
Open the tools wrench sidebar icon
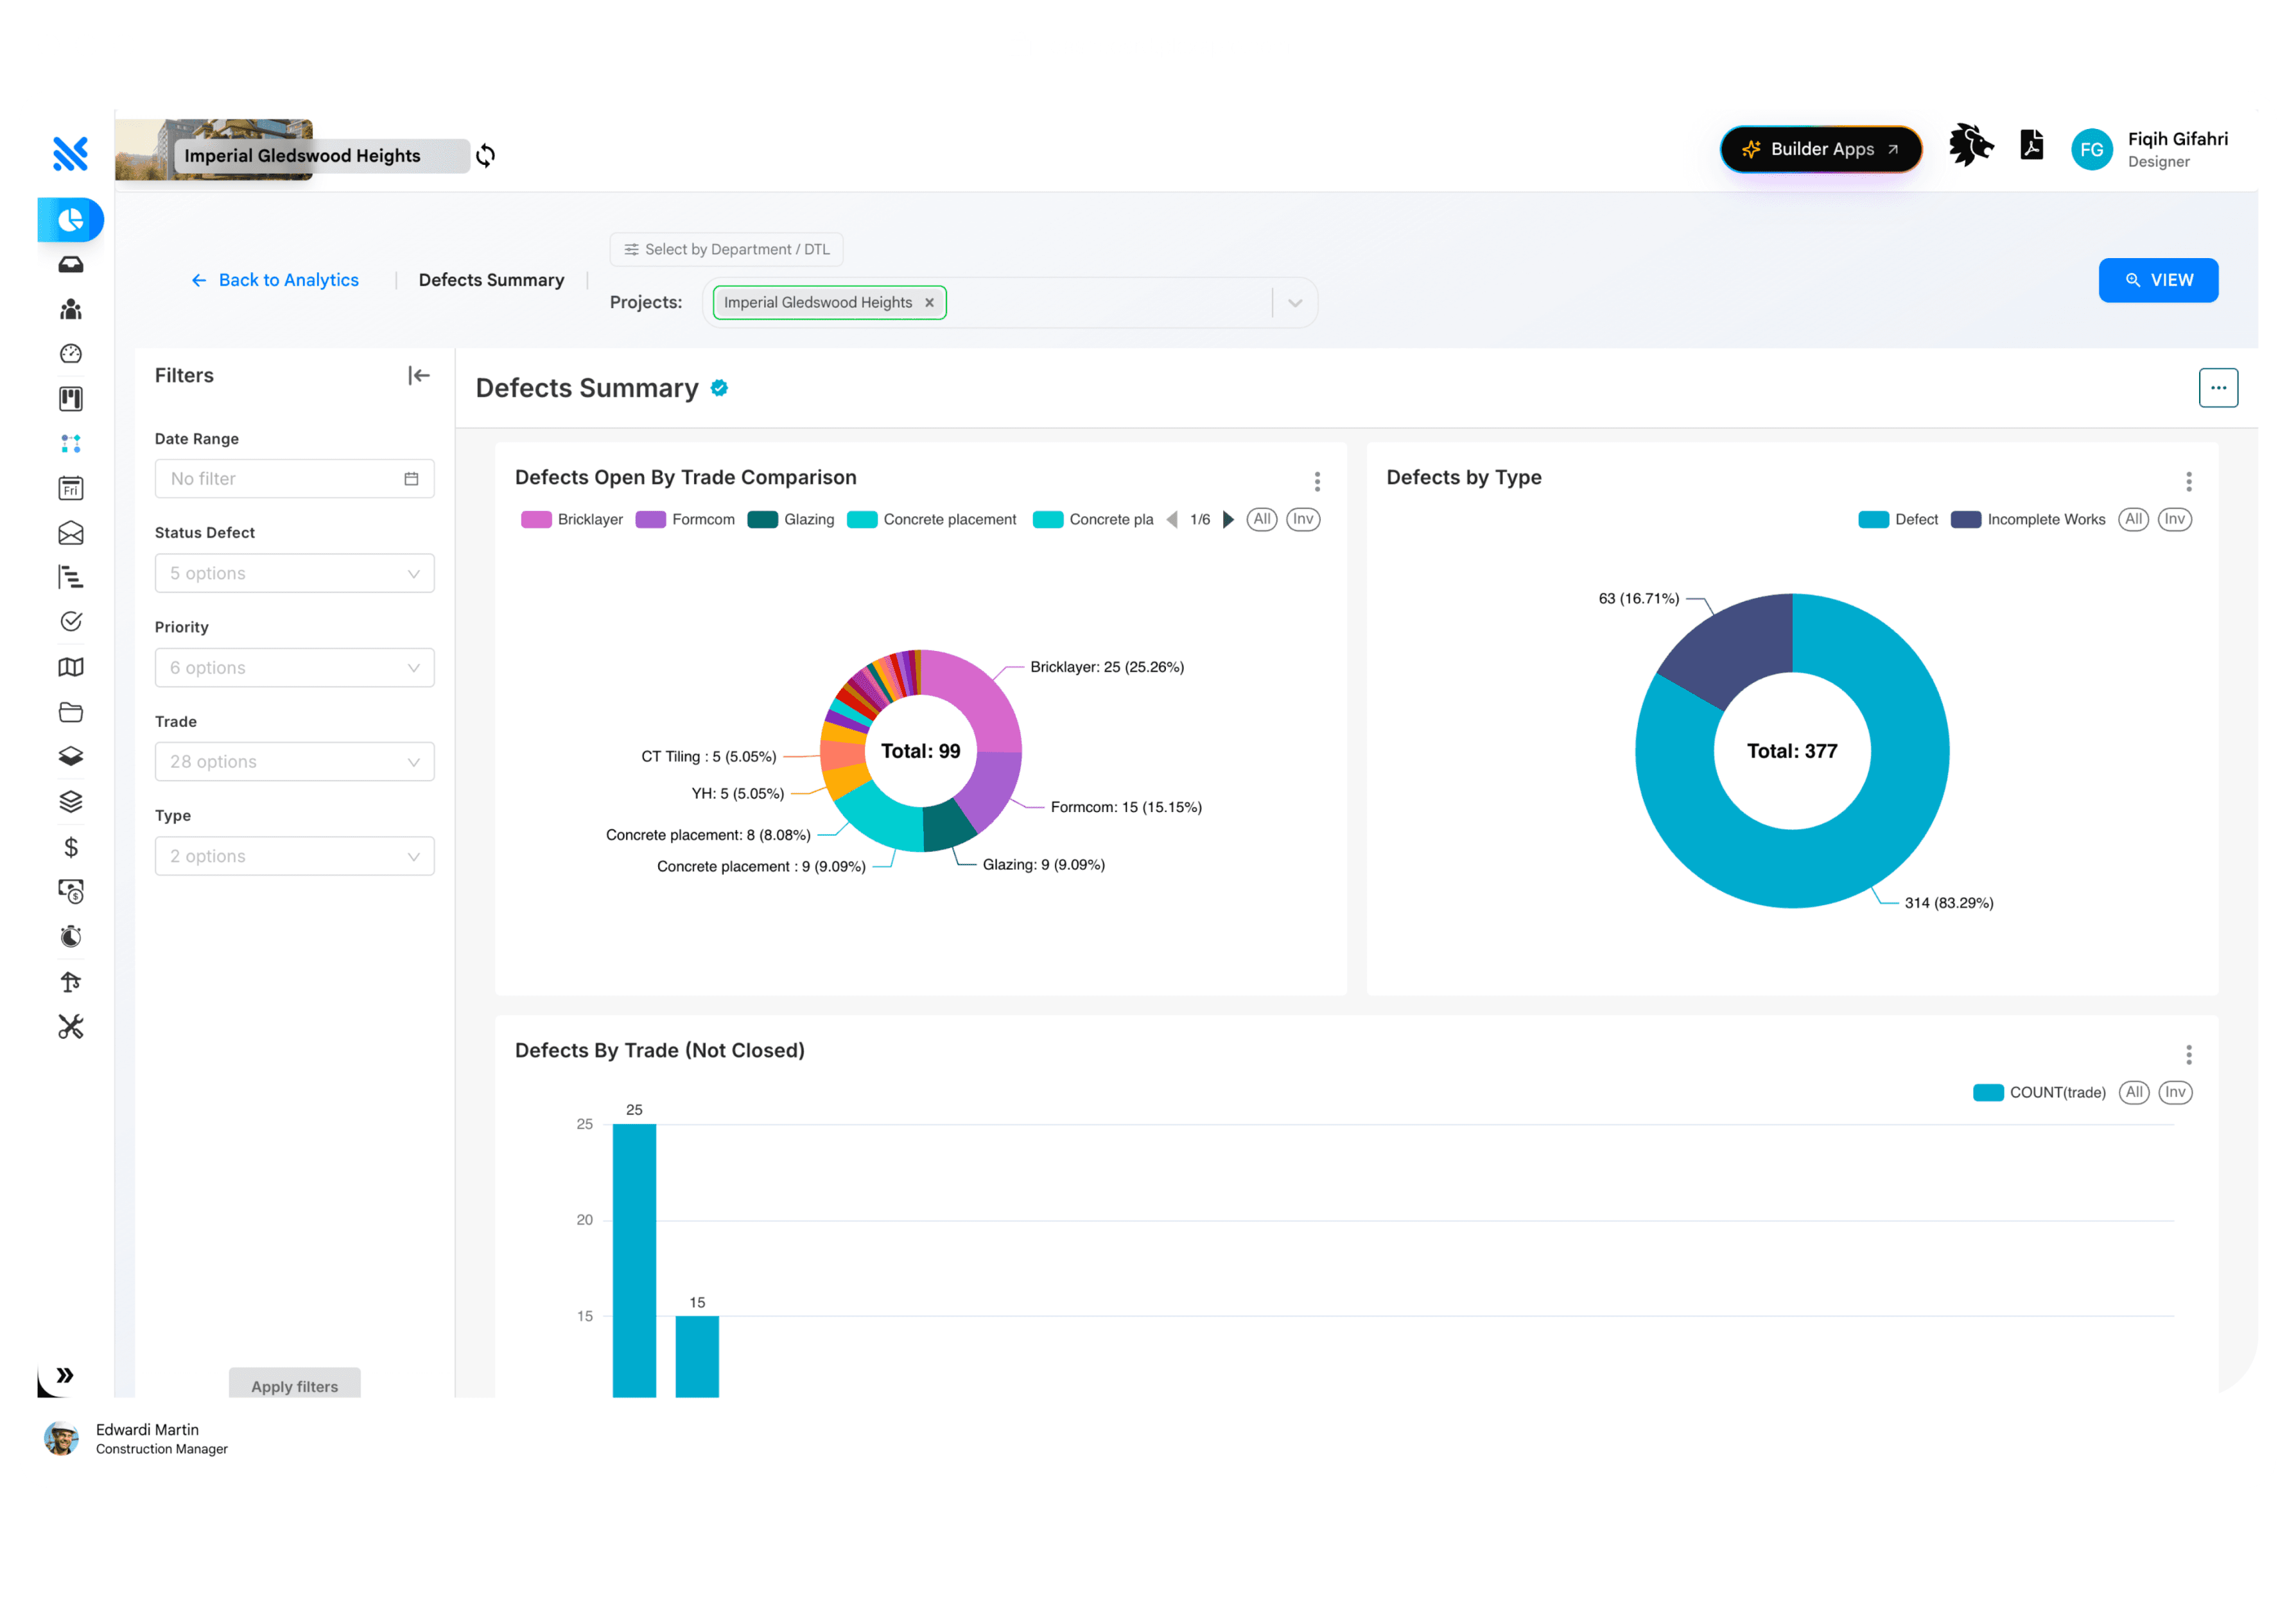pyautogui.click(x=71, y=1027)
